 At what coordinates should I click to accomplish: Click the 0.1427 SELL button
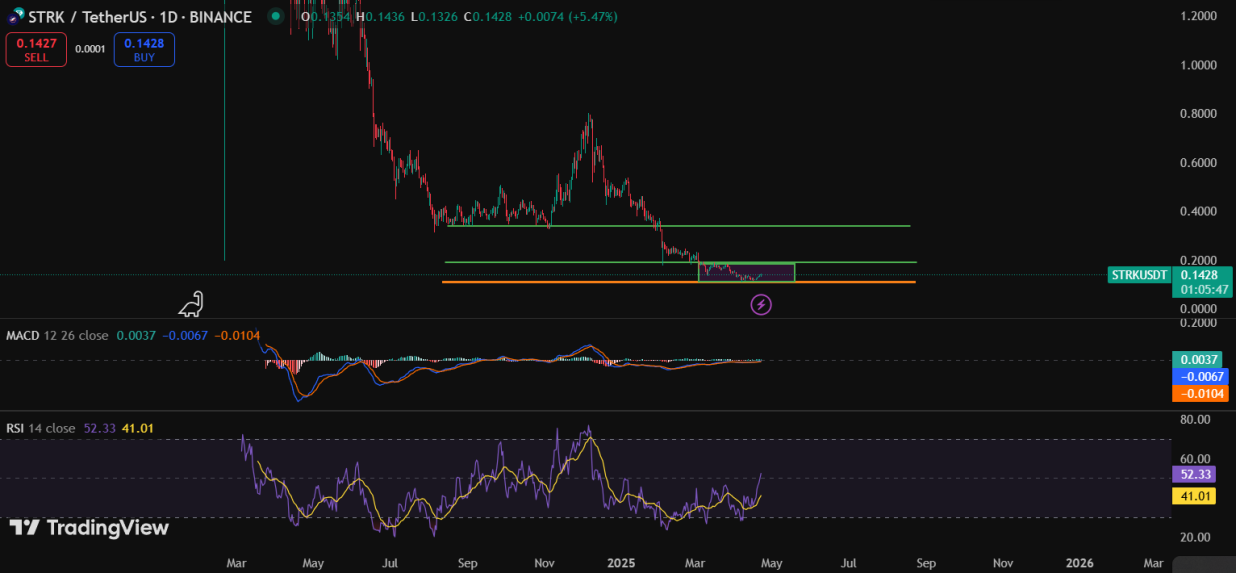click(x=36, y=49)
